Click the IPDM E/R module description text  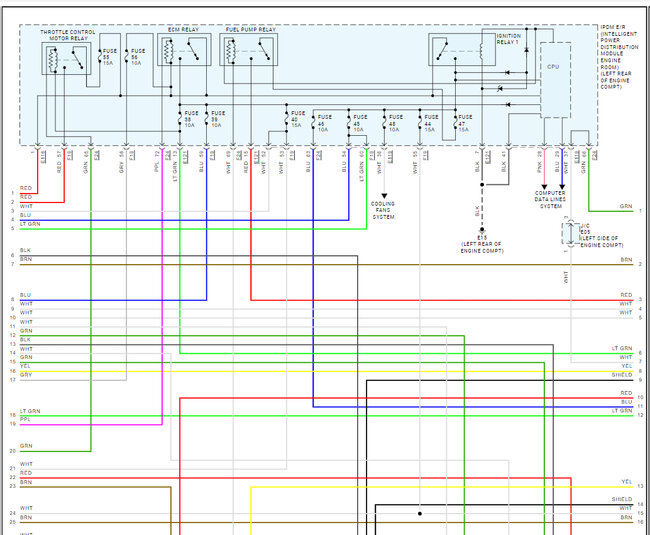(x=619, y=57)
